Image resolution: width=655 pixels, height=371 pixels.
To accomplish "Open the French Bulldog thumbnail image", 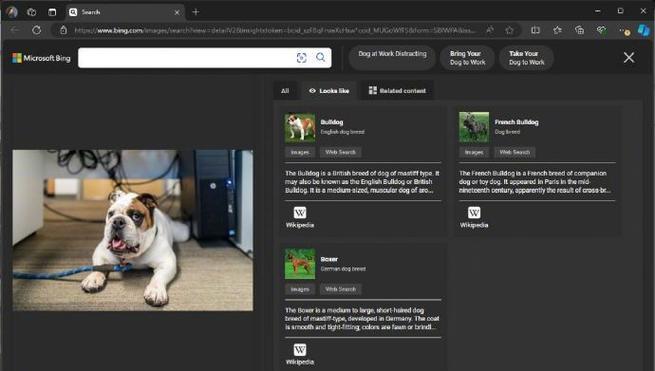I will (x=474, y=127).
